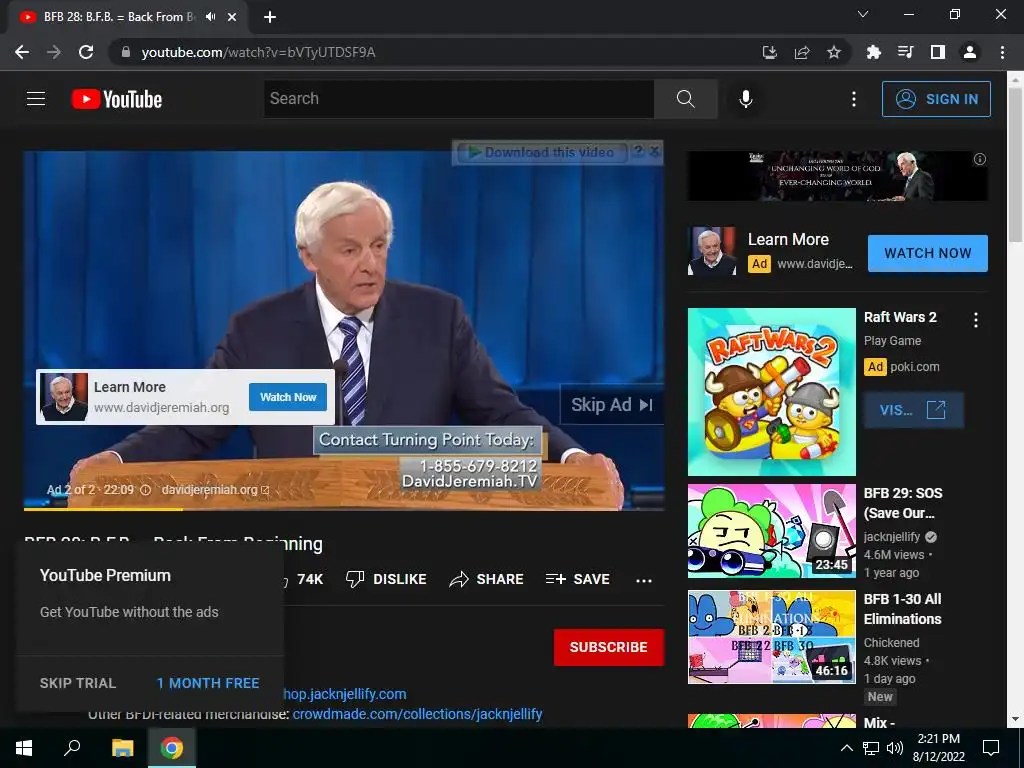The image size is (1024, 768).
Task: Click the search magnifier button
Action: [x=686, y=99]
